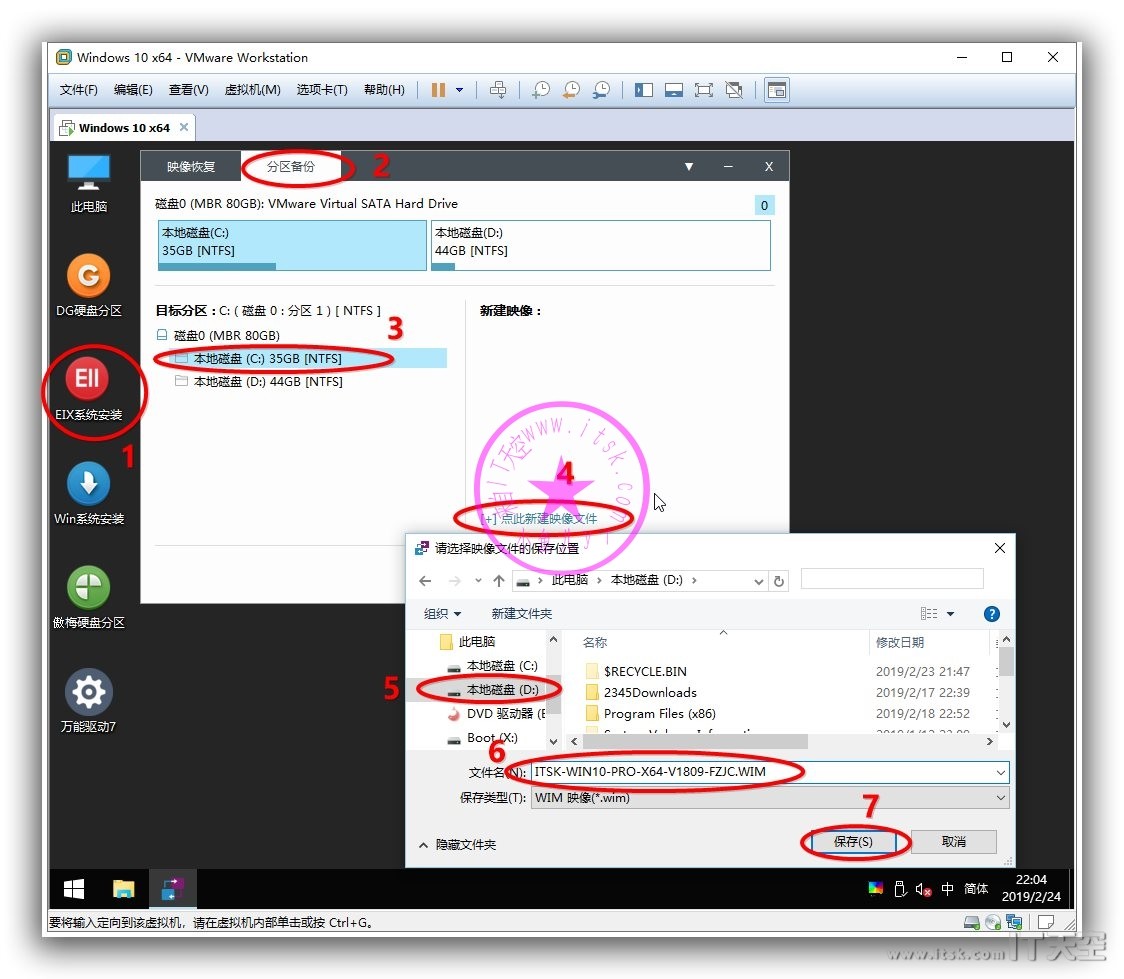Open 帮助(H) menu

pos(384,90)
